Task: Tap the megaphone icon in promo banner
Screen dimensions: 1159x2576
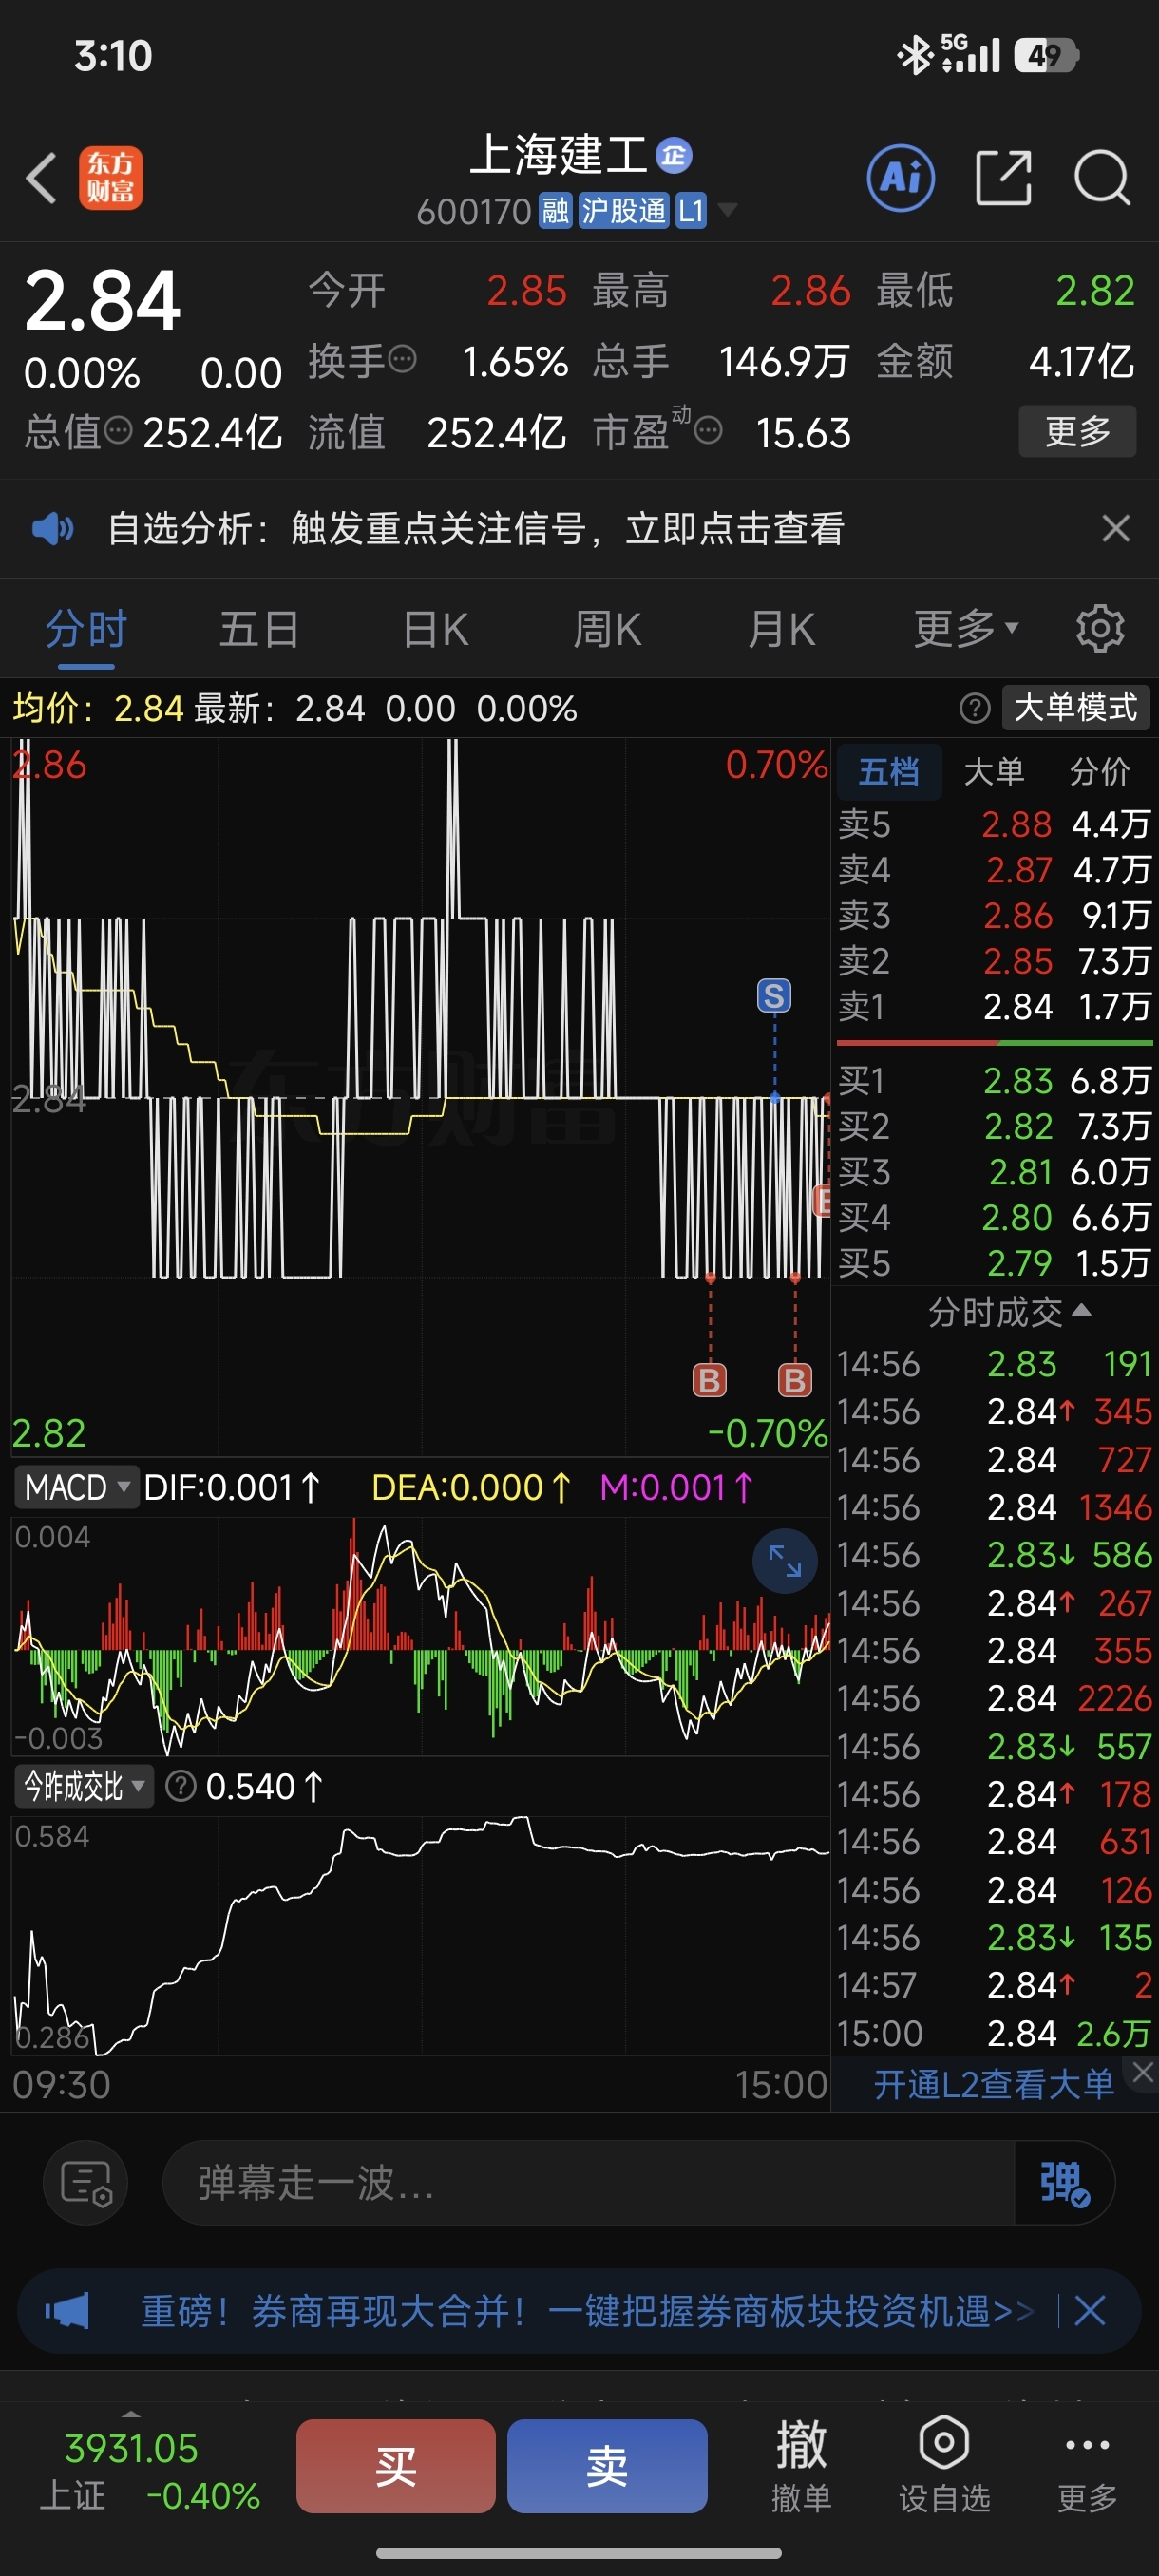Action: point(67,2310)
